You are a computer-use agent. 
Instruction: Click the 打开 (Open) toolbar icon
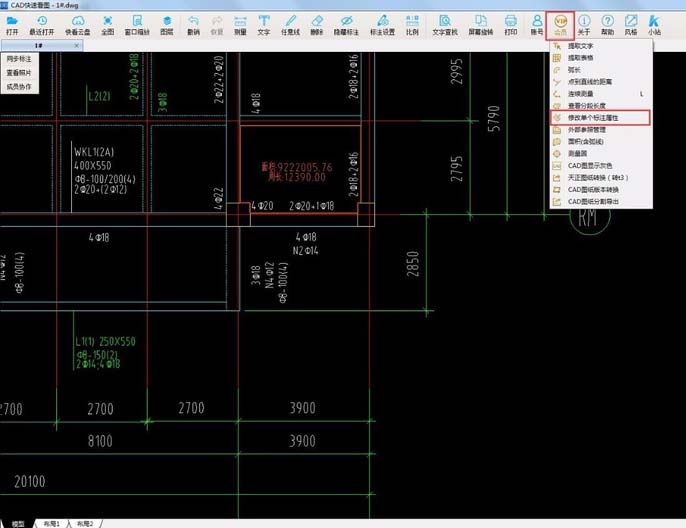pyautogui.click(x=12, y=25)
